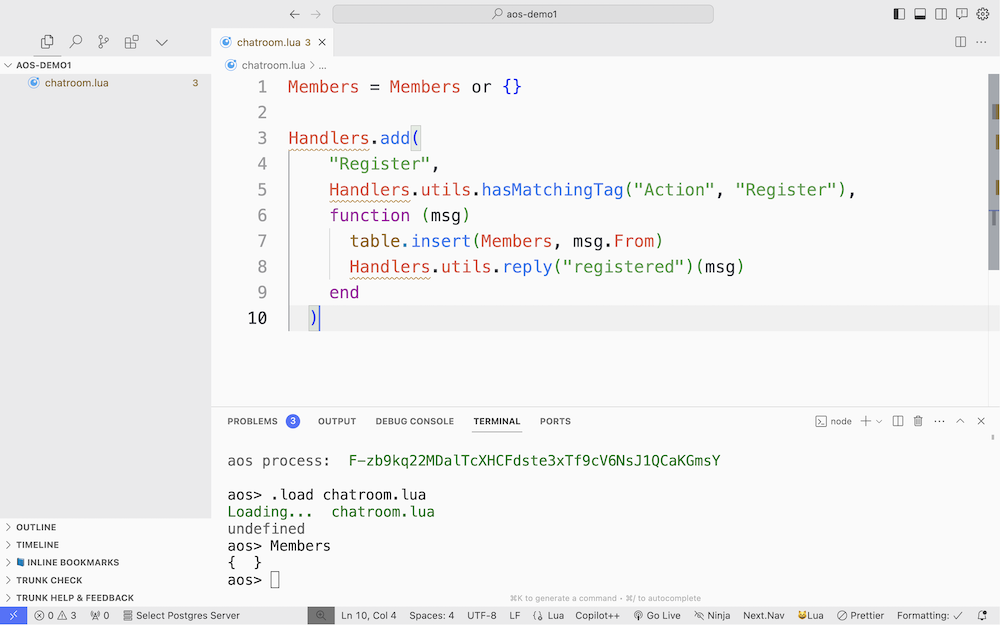Open notifications via the bell icon

click(x=960, y=13)
